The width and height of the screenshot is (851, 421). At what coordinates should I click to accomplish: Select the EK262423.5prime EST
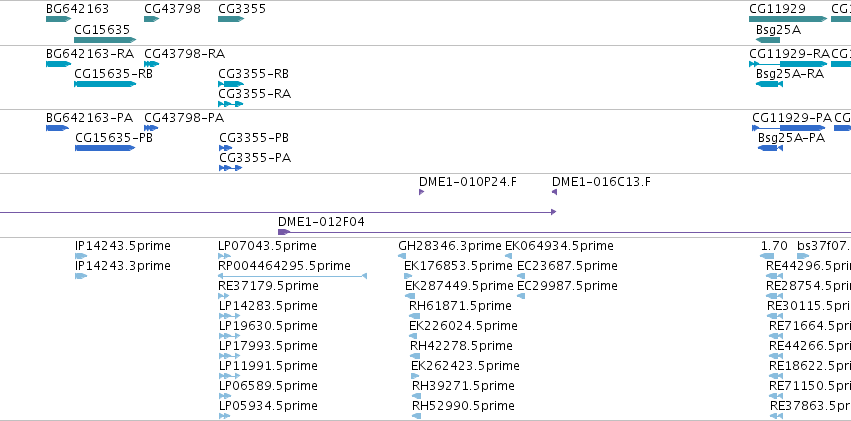click(415, 377)
